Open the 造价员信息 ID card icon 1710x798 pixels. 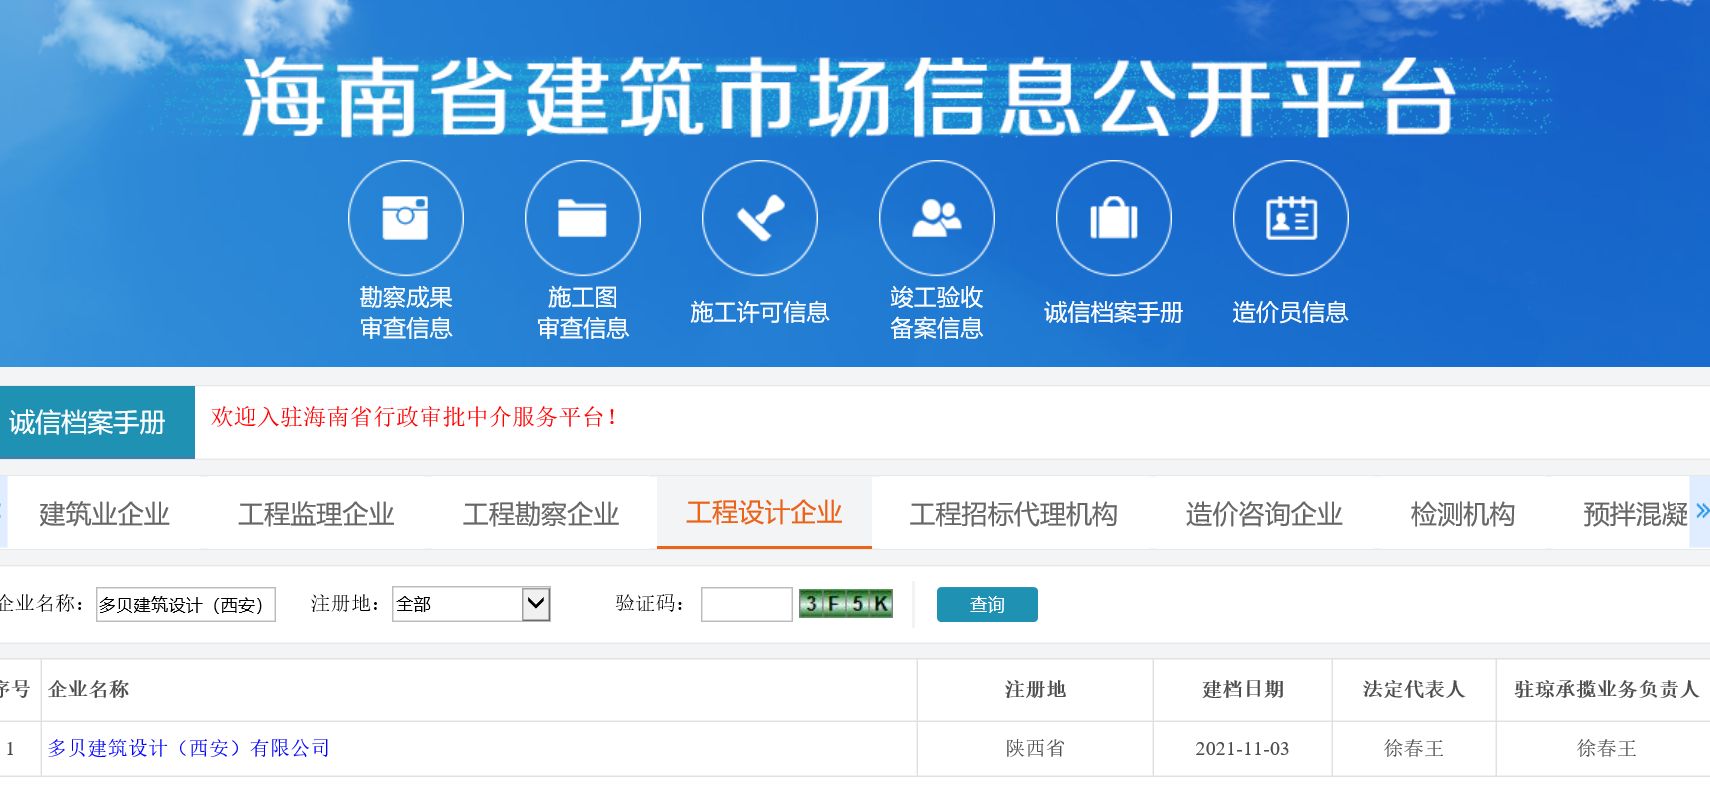coord(1291,218)
